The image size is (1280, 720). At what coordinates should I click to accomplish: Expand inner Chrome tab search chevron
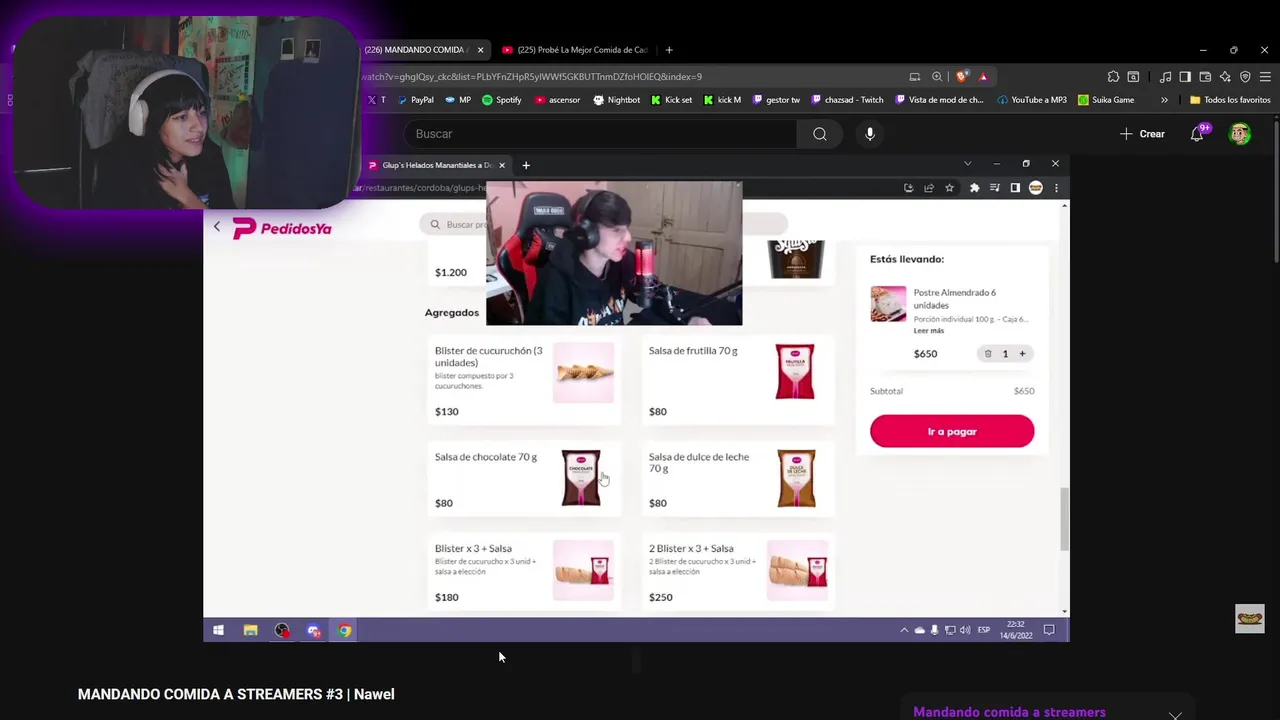click(967, 164)
